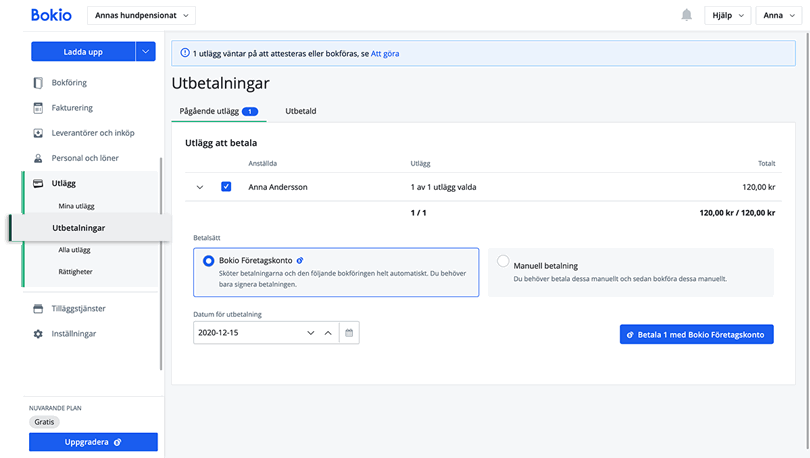This screenshot has width=810, height=458.
Task: Click the Inställningar gear icon
Action: tap(38, 334)
